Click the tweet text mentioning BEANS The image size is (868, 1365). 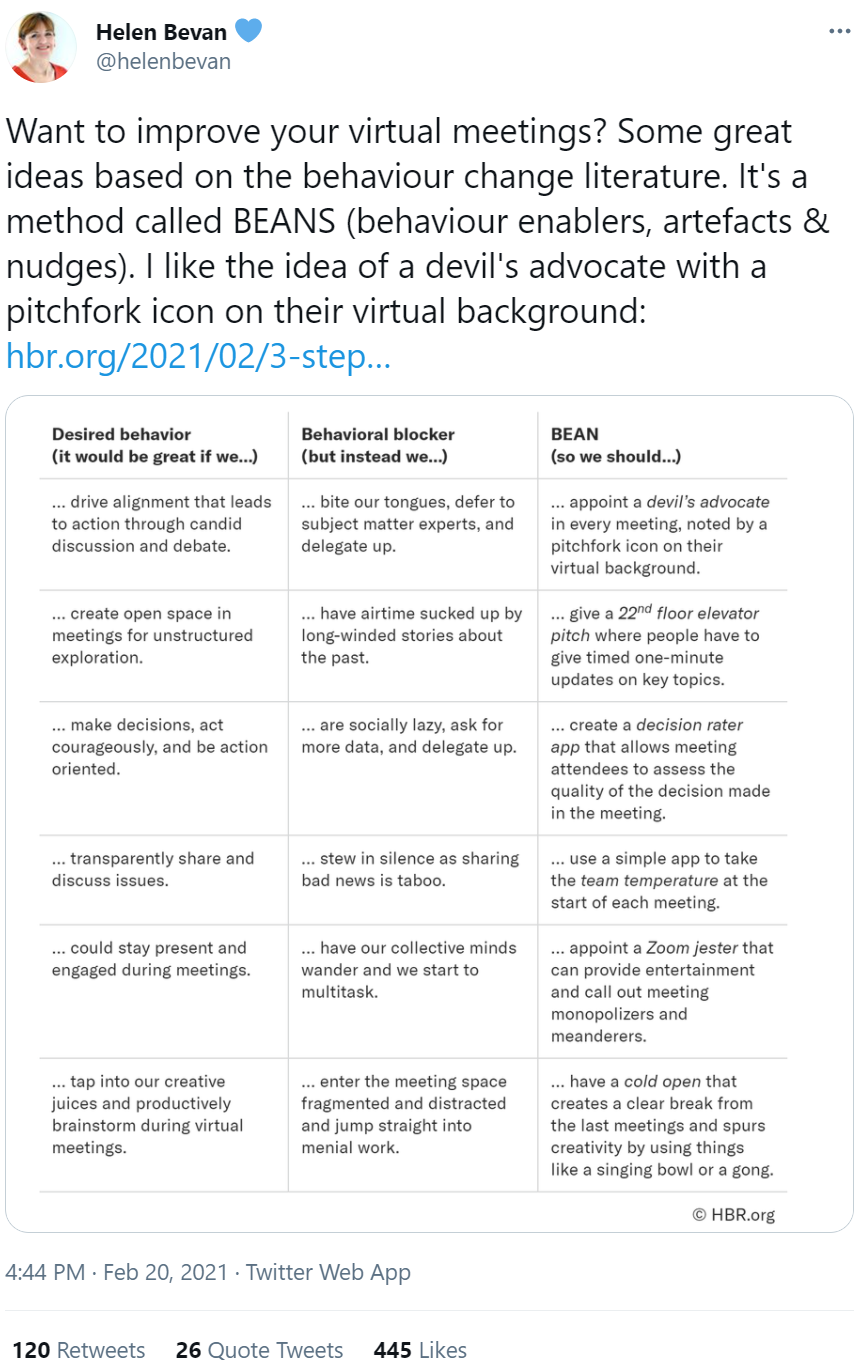pyautogui.click(x=418, y=221)
